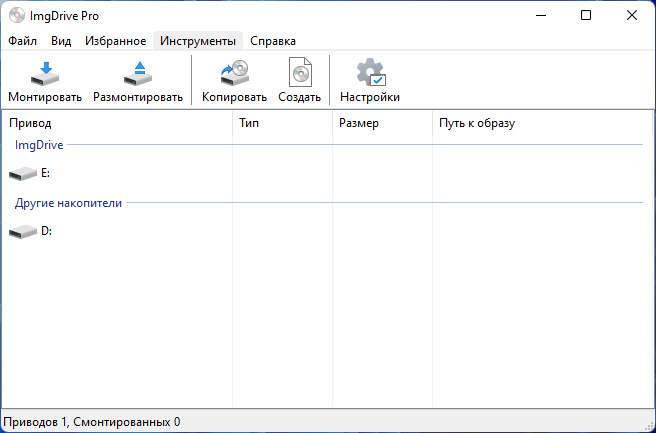Click the window resize grip in status bar
Image resolution: width=656 pixels, height=433 pixels.
(x=649, y=425)
